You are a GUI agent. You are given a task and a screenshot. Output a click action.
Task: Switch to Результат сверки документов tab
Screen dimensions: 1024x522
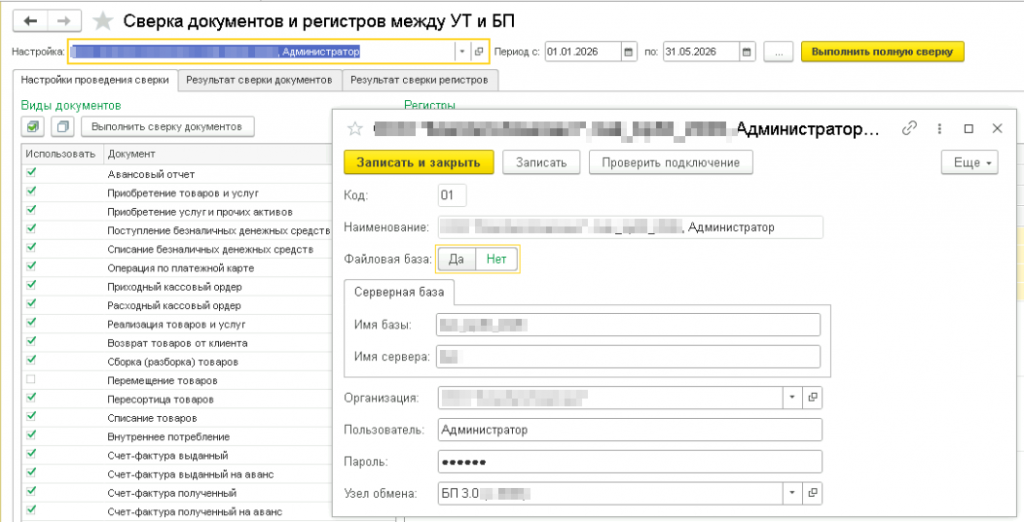259,80
